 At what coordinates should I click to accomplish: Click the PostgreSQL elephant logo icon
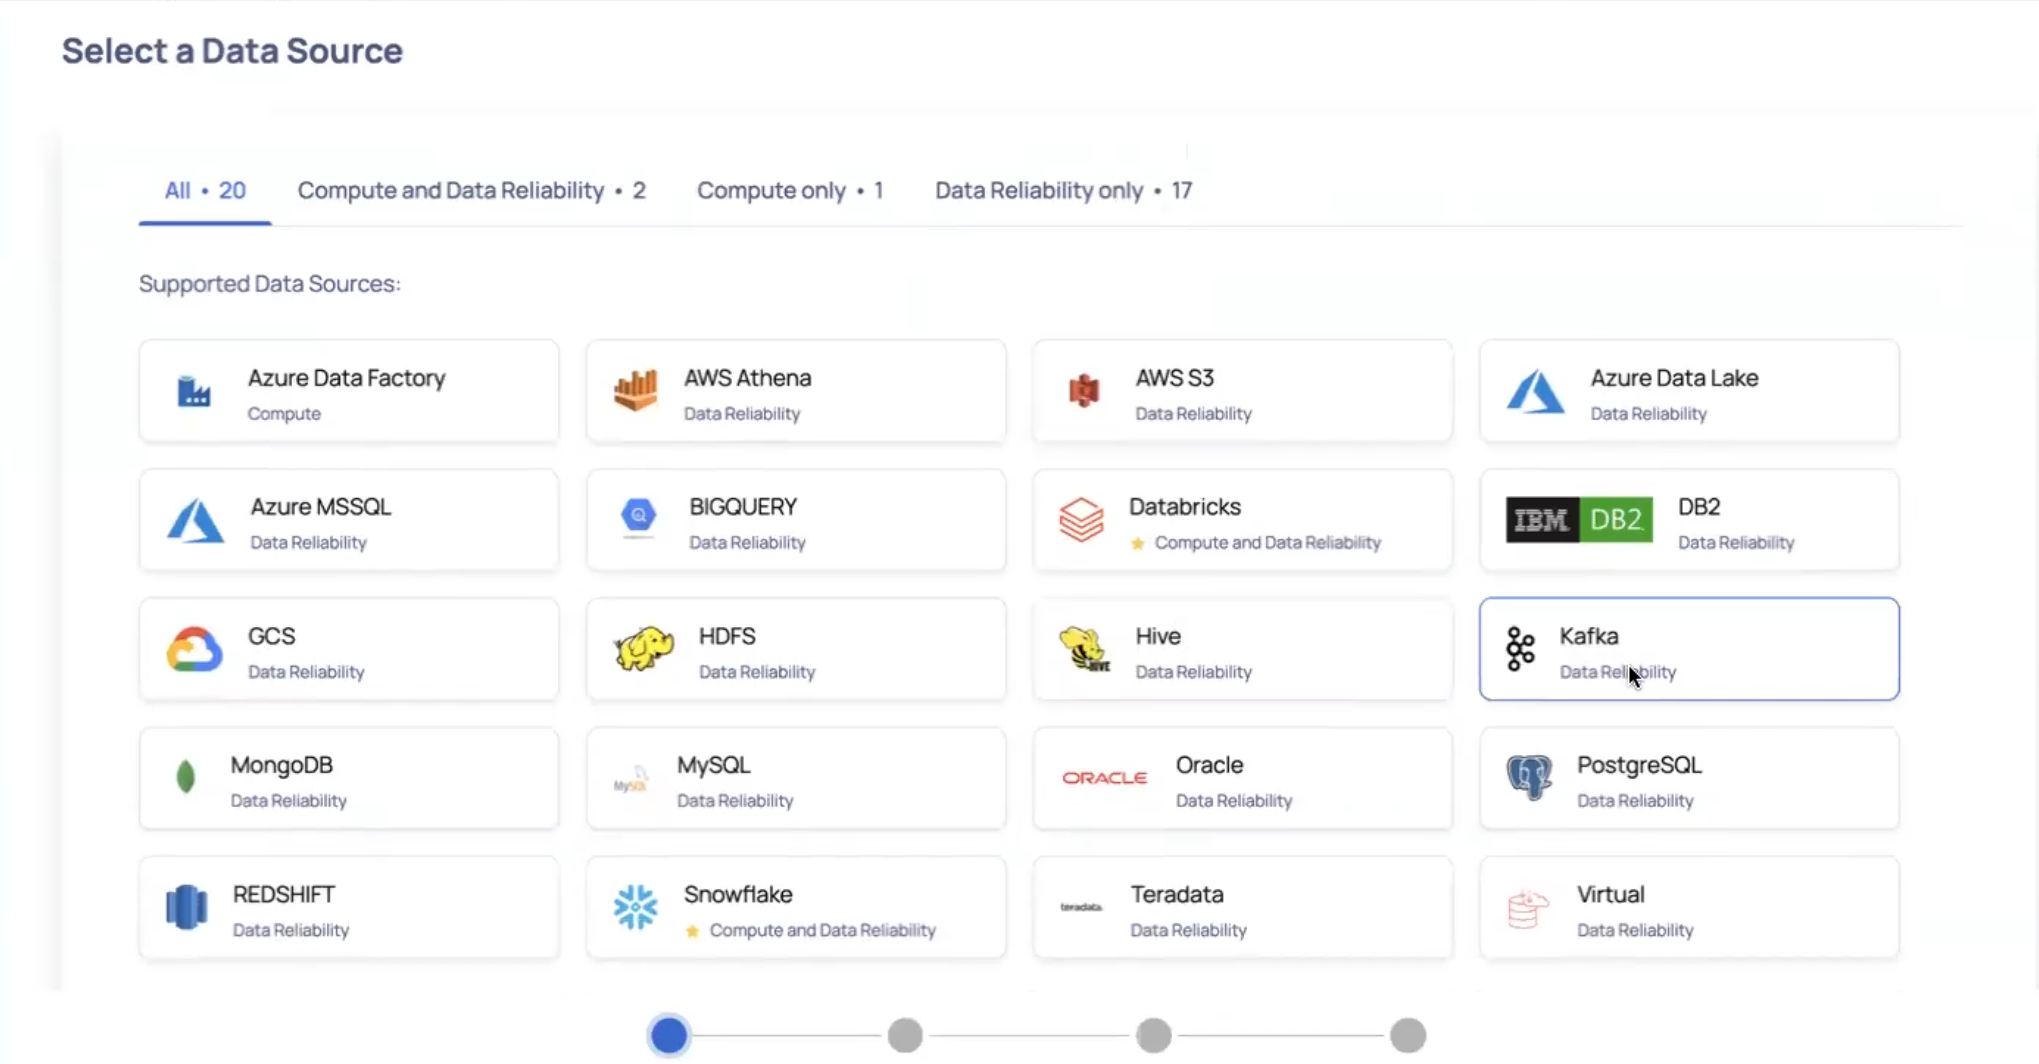click(x=1529, y=777)
